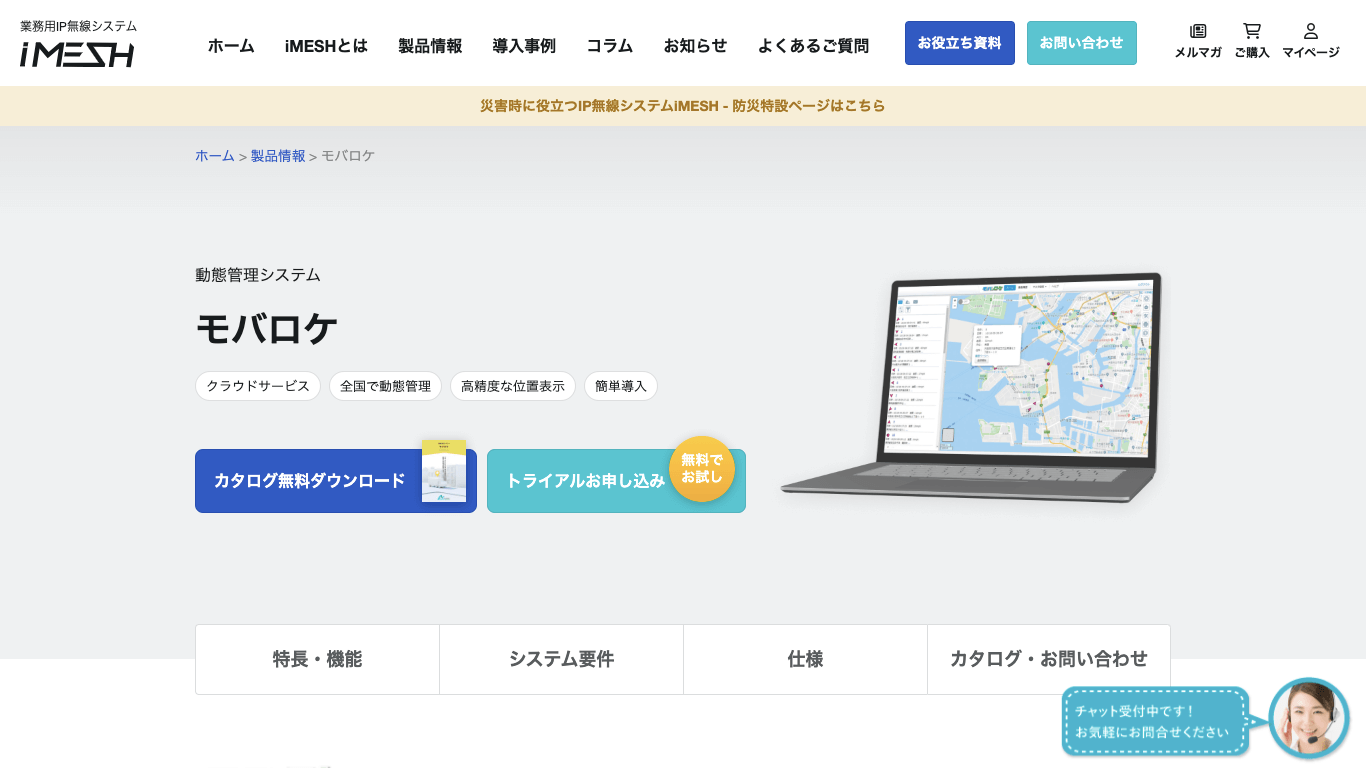Open 製品情報 in the navigation menu

coord(428,44)
